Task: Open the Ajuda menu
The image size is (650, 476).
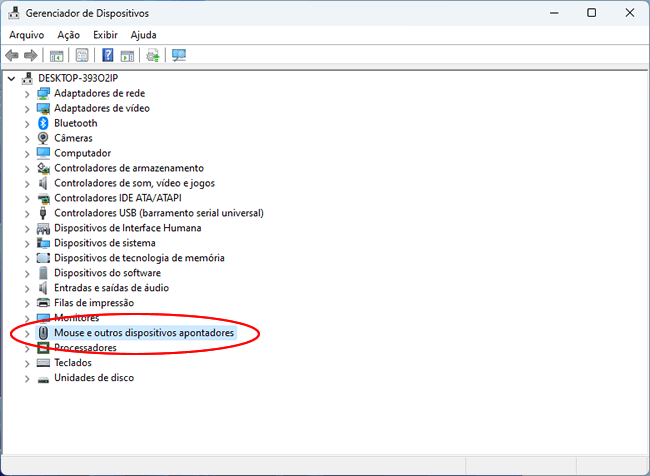Action: 143,35
